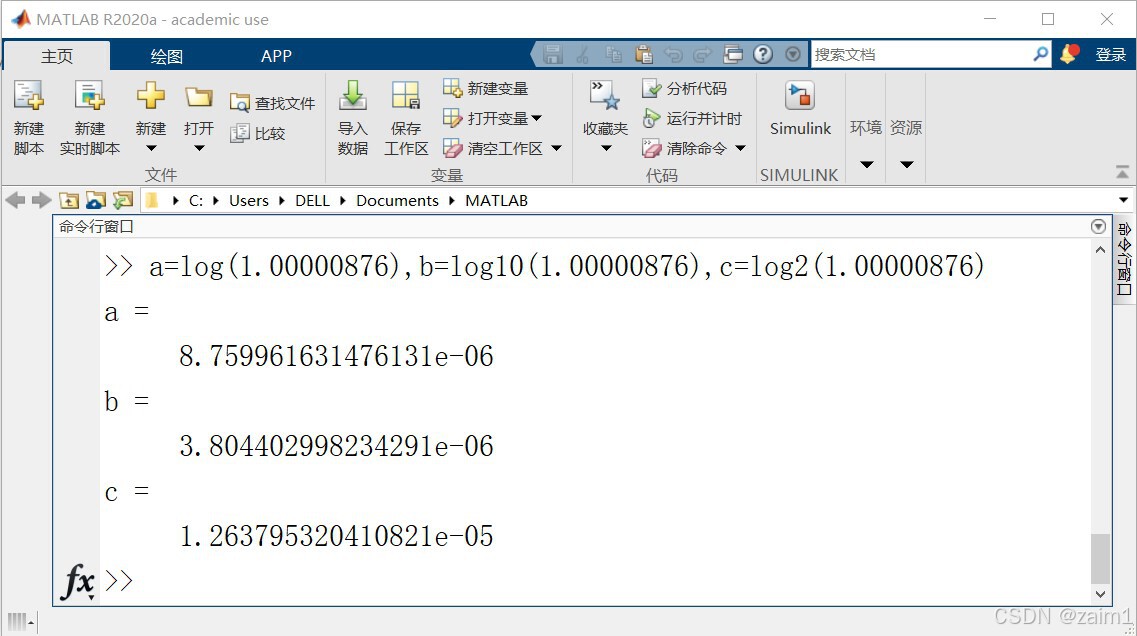Click the undo arrow in quick access bar
1137x636 pixels.
(x=674, y=54)
